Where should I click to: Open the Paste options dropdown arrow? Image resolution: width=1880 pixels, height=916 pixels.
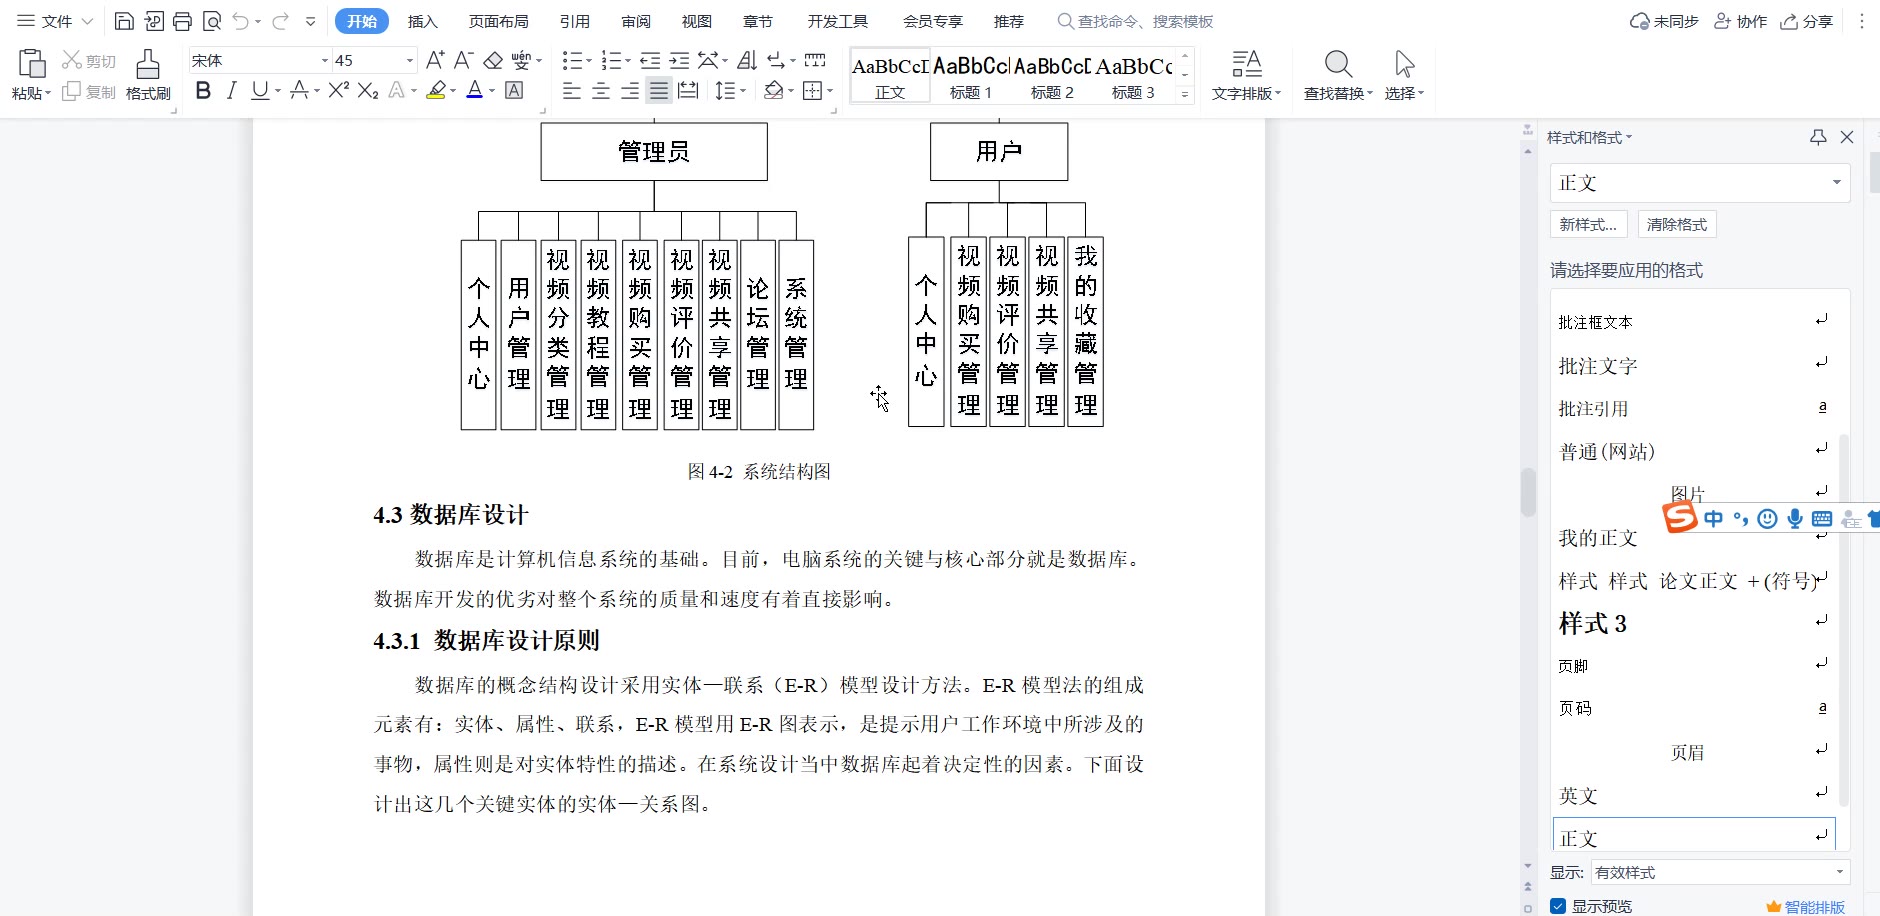(47, 94)
